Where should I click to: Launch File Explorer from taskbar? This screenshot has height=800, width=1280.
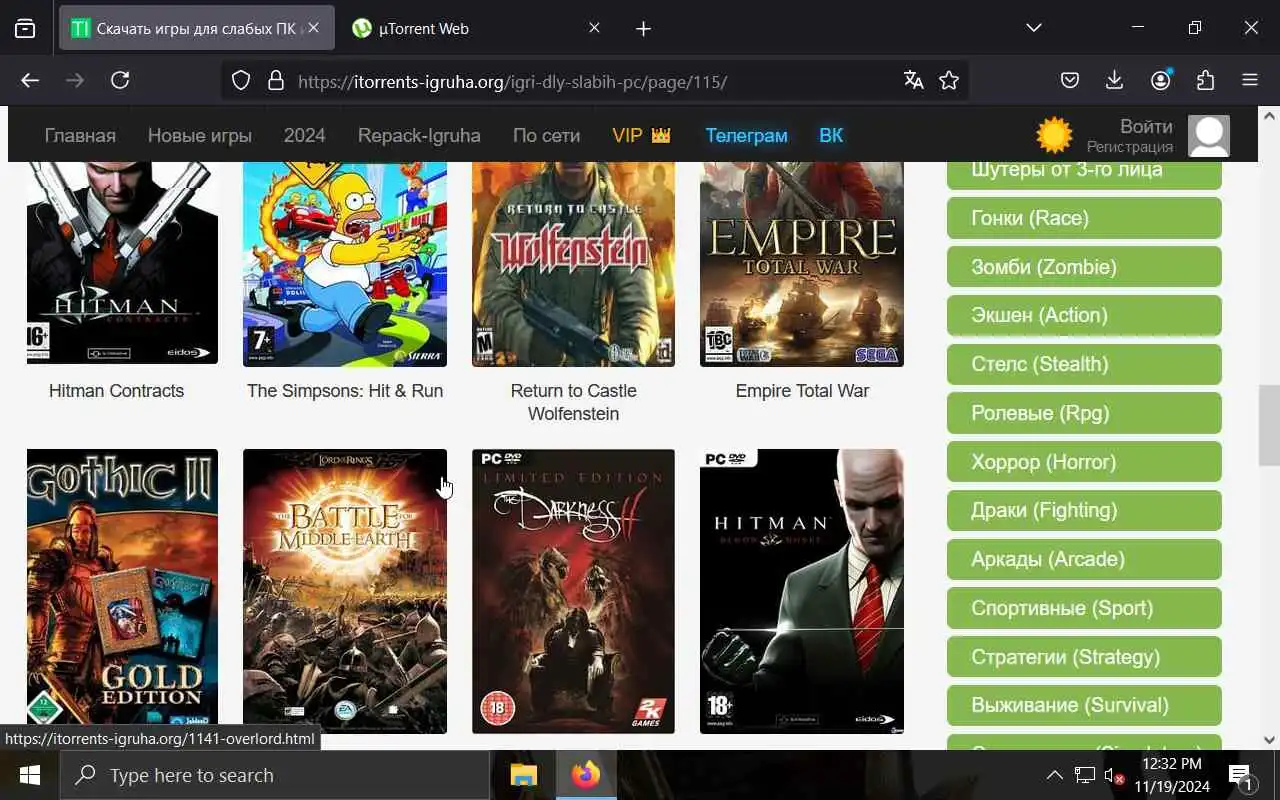(524, 775)
